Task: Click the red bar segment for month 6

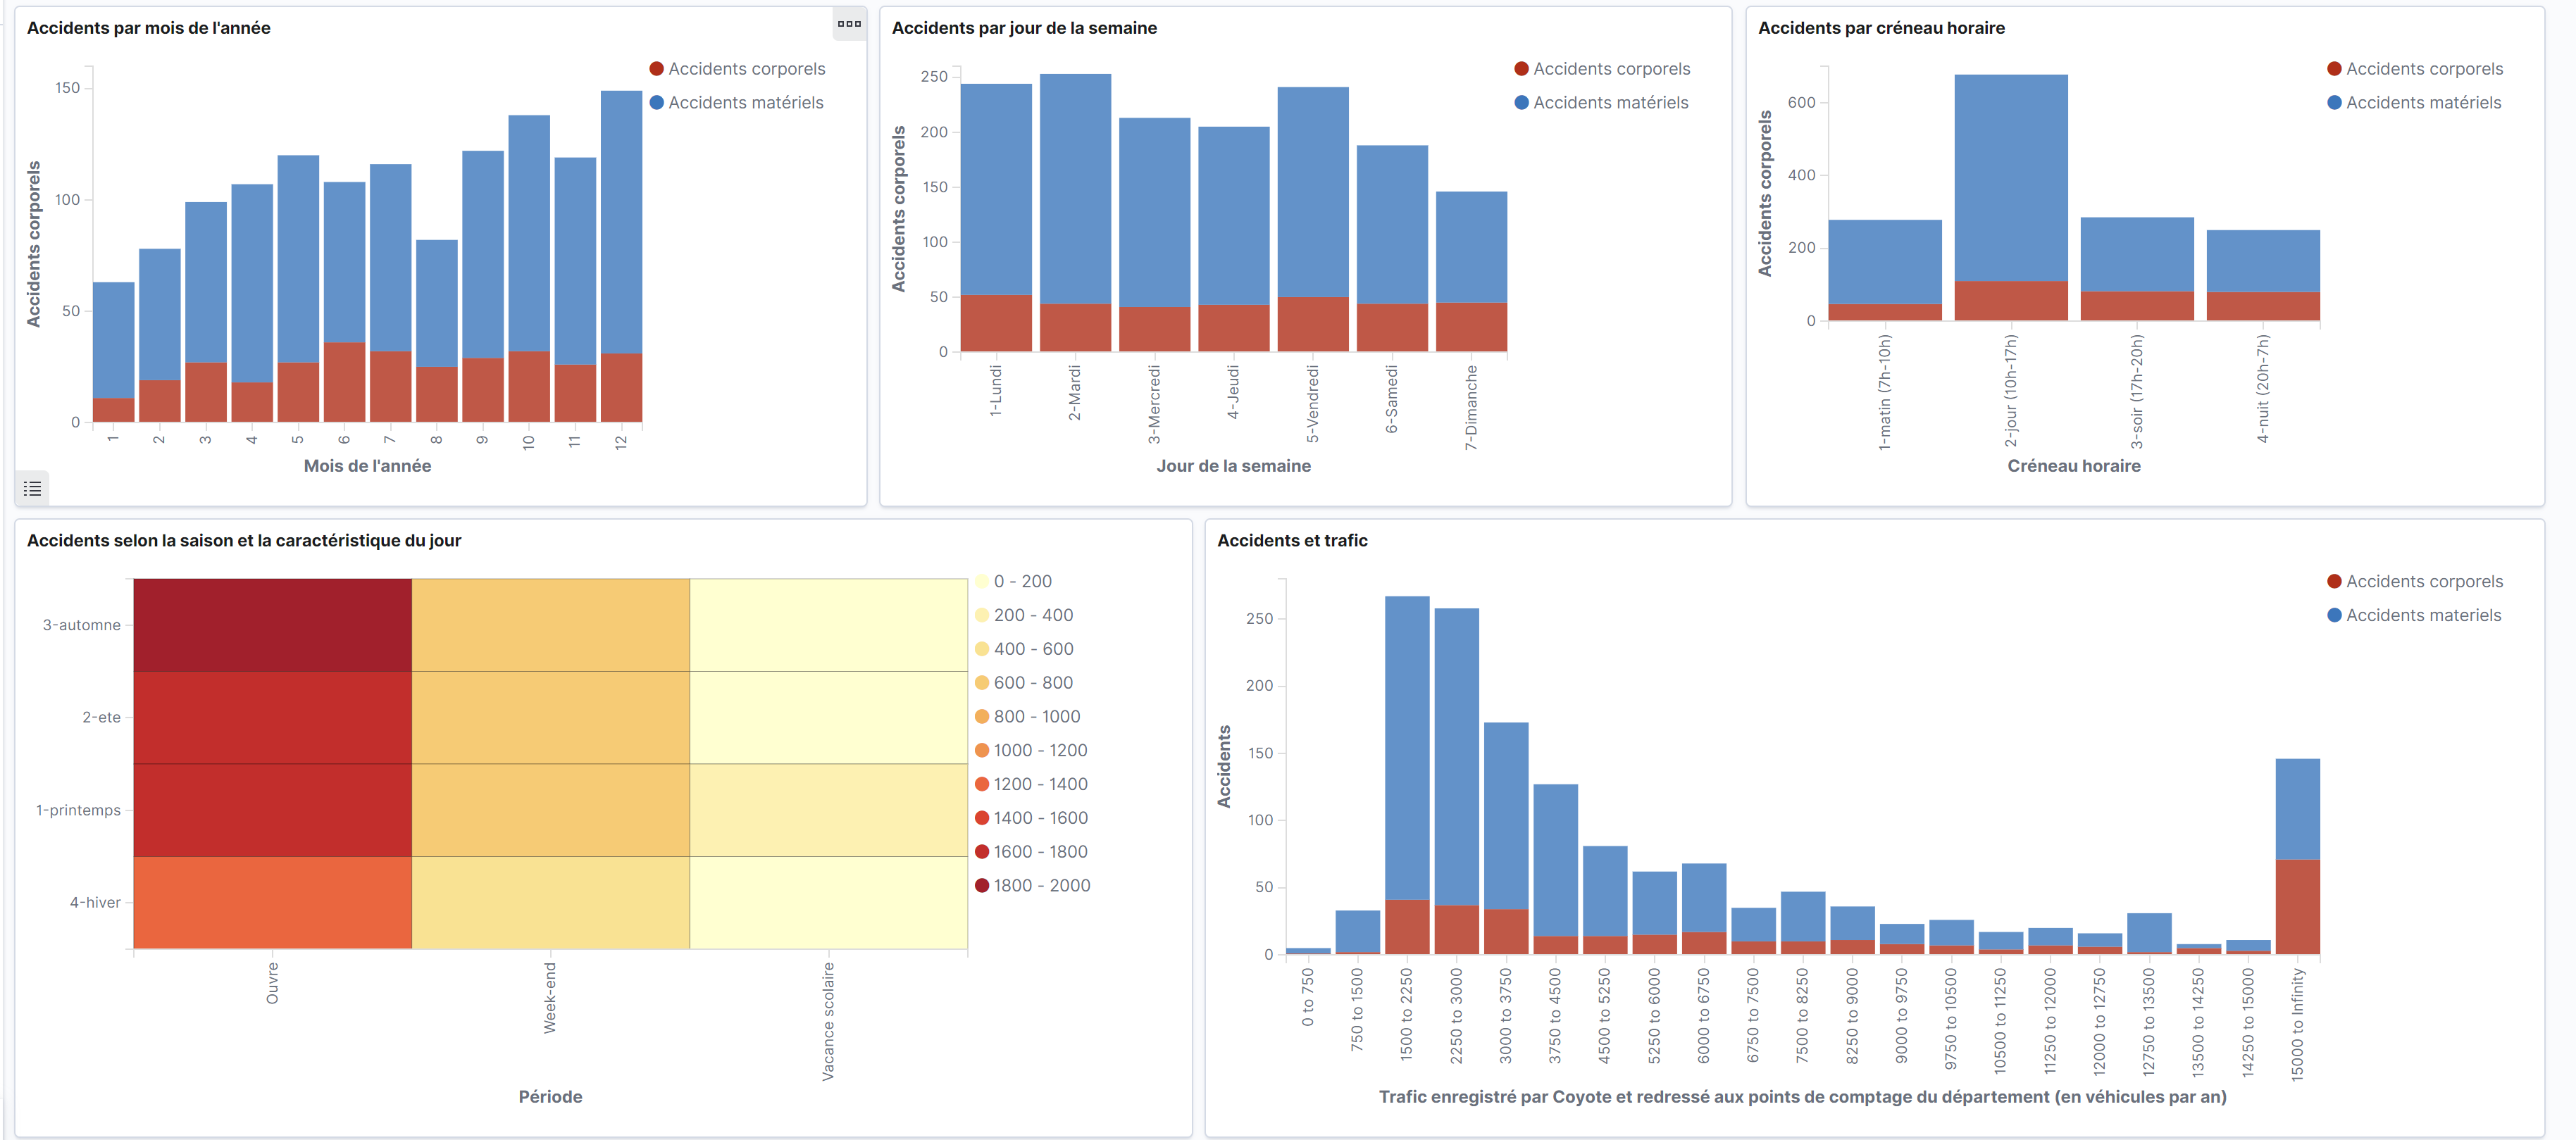Action: [x=344, y=382]
